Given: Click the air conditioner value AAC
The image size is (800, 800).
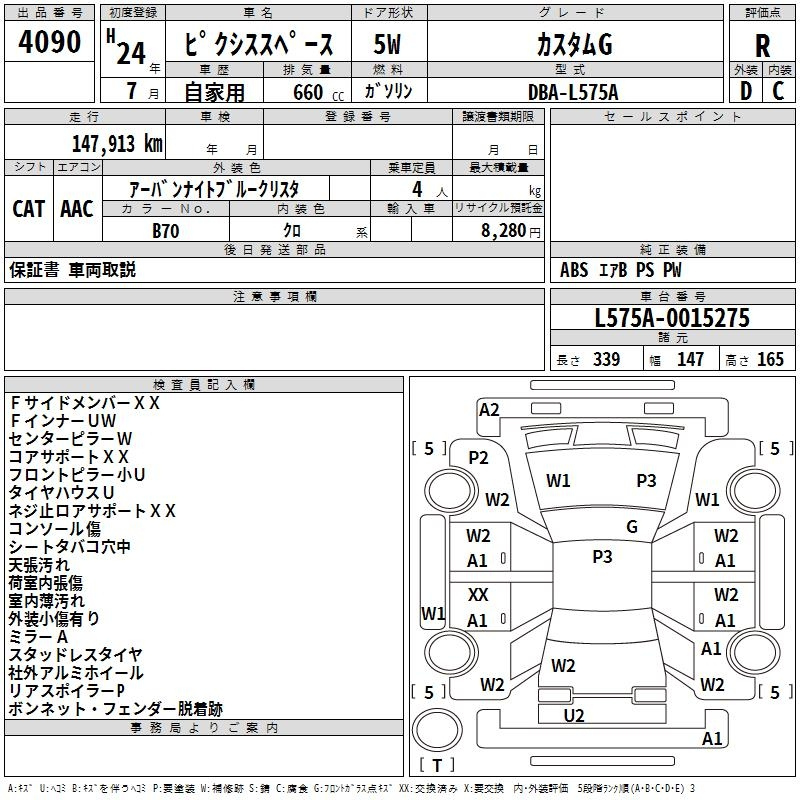Looking at the screenshot, I should [77, 209].
